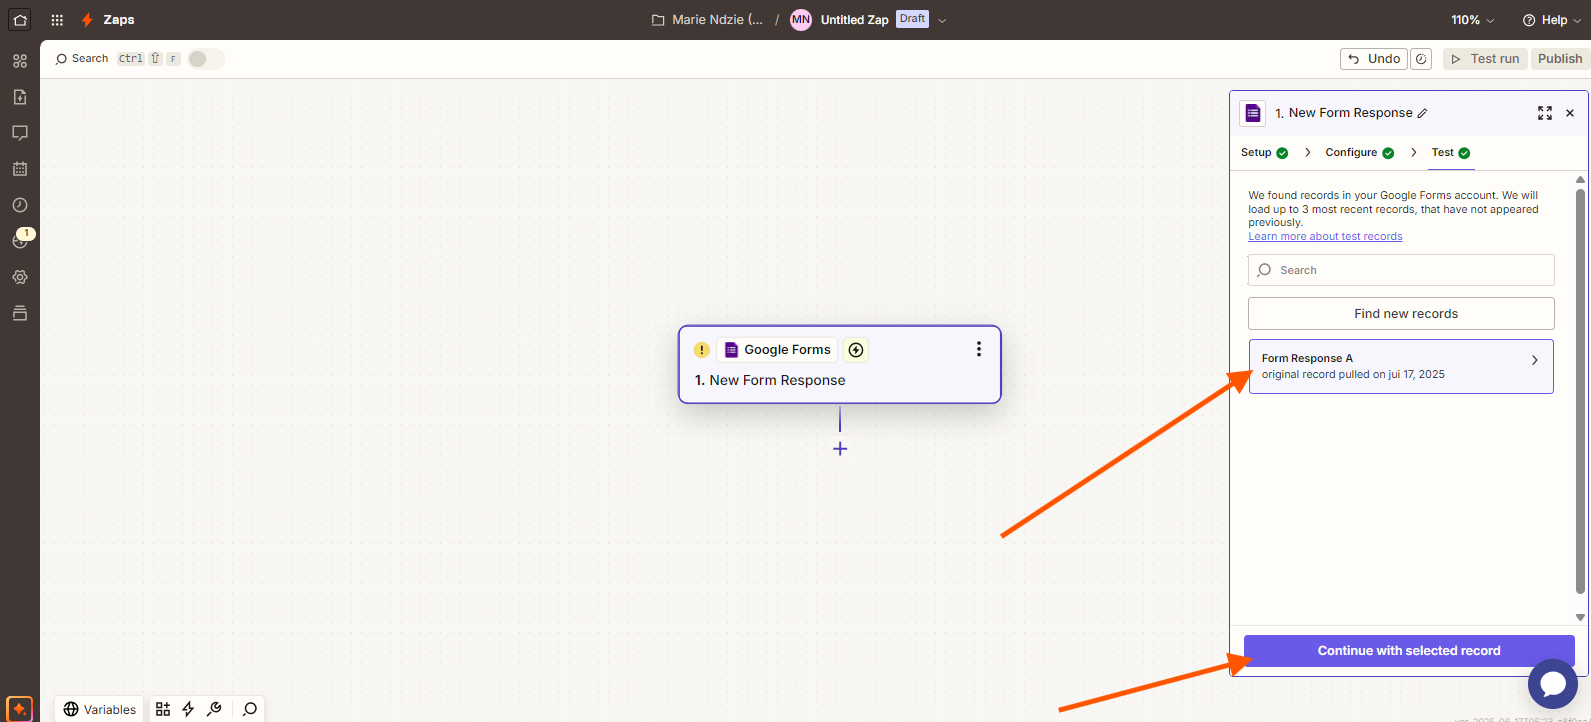Click the wrench tool icon in bottom toolbar
This screenshot has width=1591, height=722.
coord(214,709)
